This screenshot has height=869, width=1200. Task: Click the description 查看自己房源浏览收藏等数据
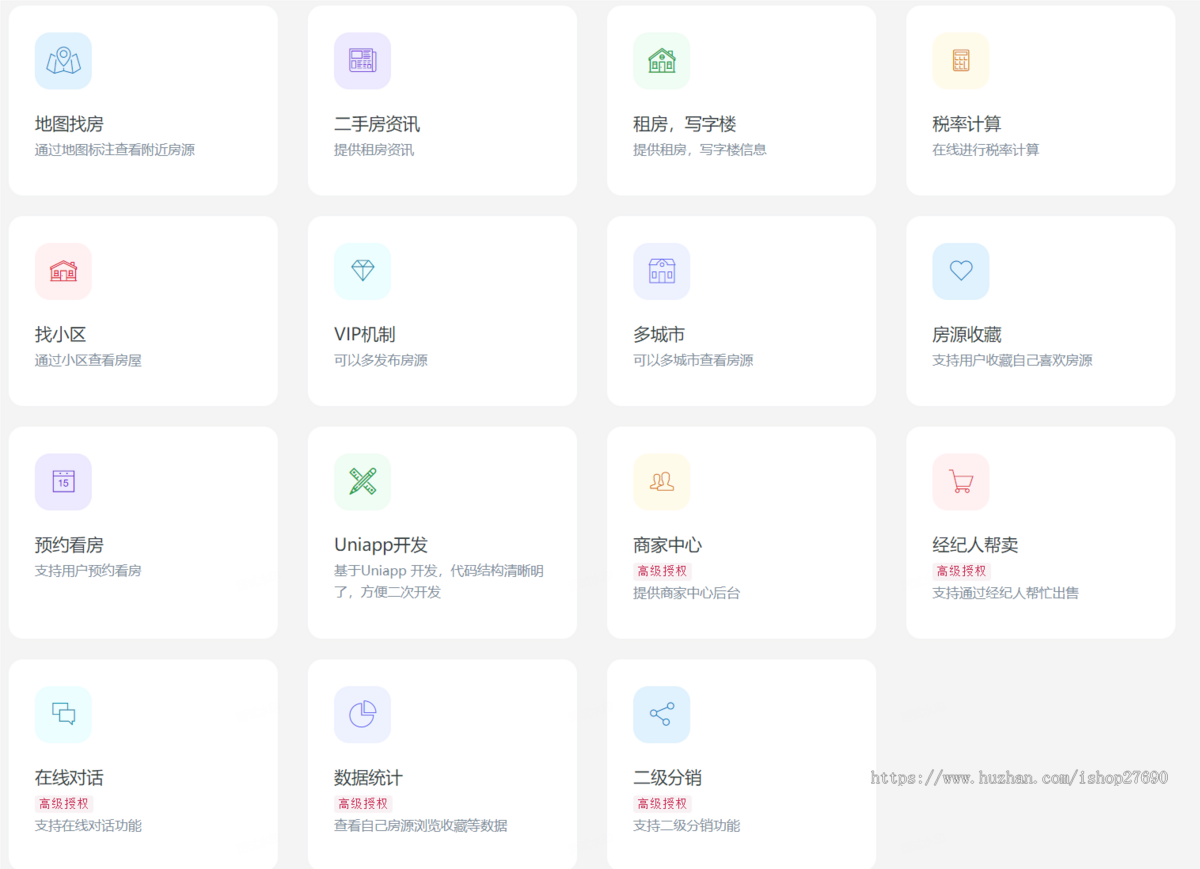[421, 826]
